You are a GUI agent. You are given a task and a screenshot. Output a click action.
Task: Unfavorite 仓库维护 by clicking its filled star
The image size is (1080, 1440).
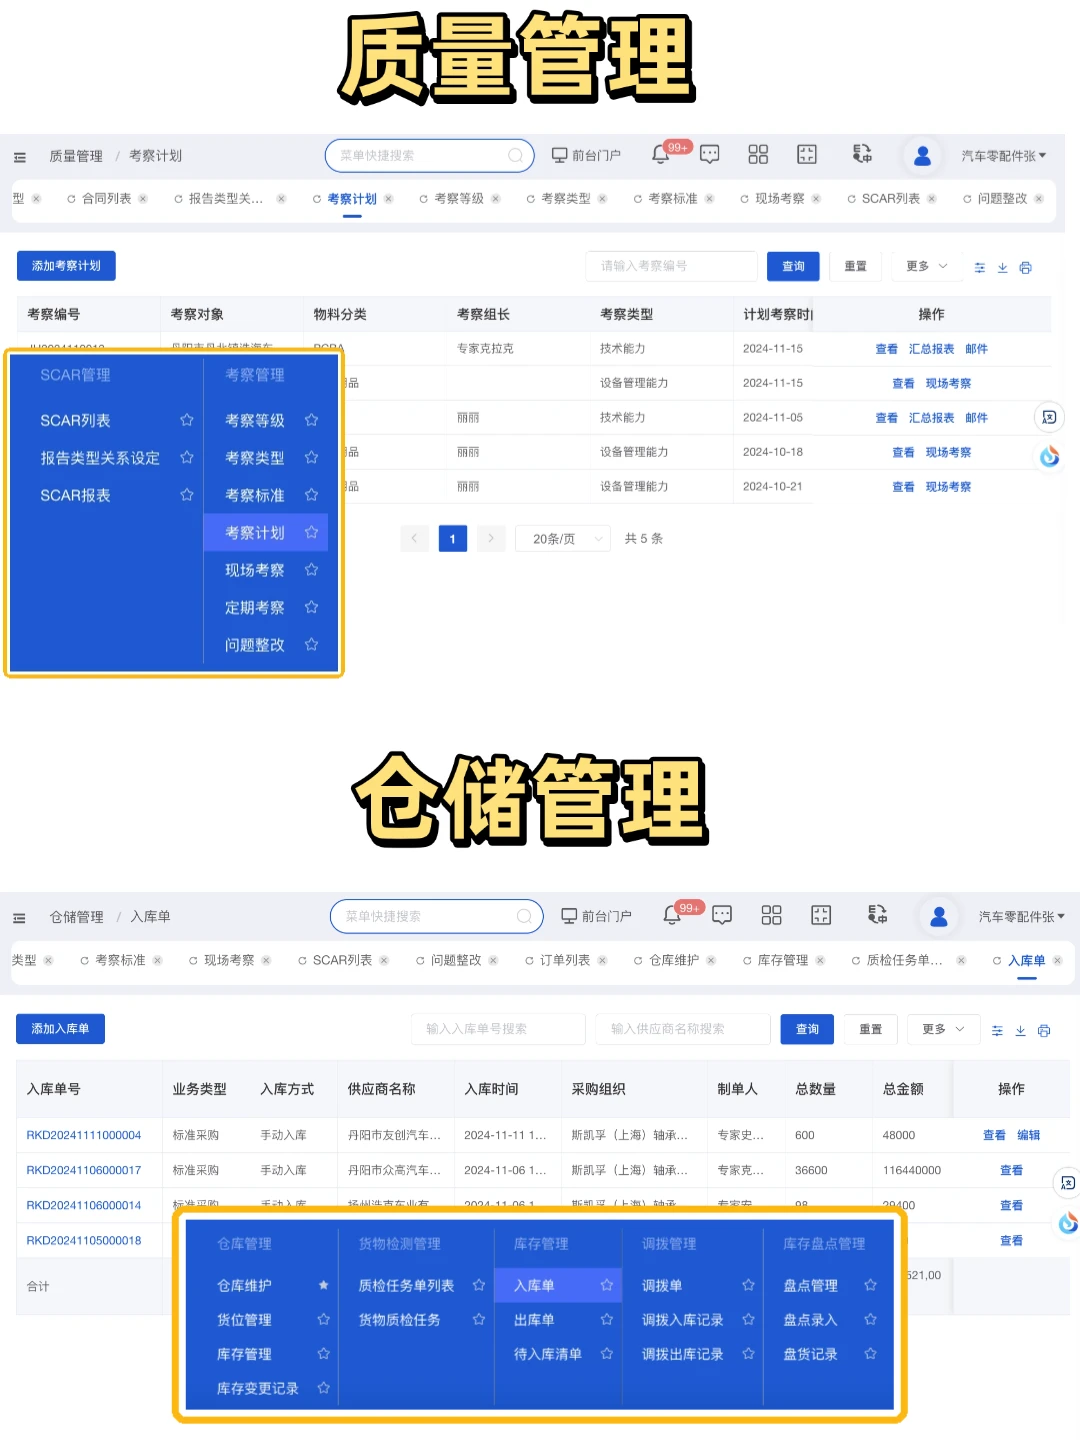click(323, 1285)
